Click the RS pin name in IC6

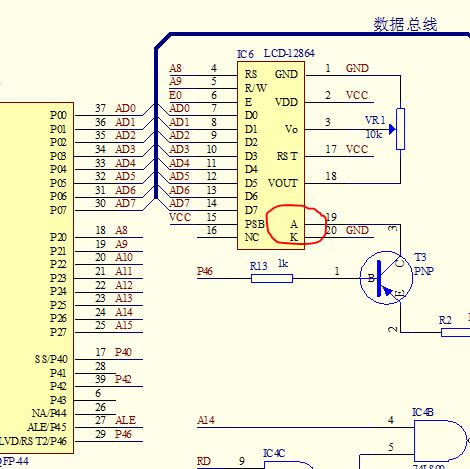[x=251, y=74]
